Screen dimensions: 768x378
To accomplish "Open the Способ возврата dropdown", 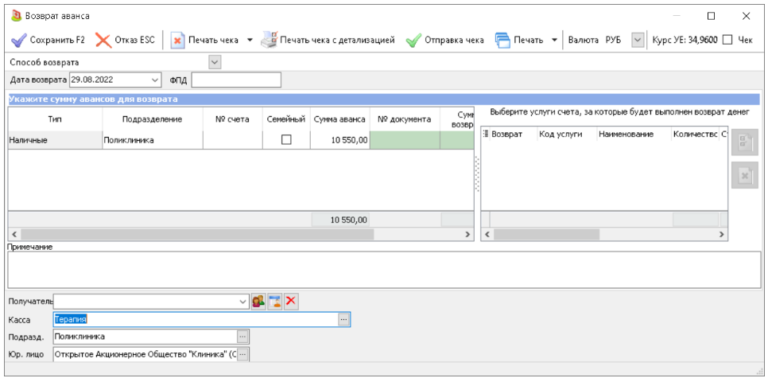I will click(x=215, y=62).
